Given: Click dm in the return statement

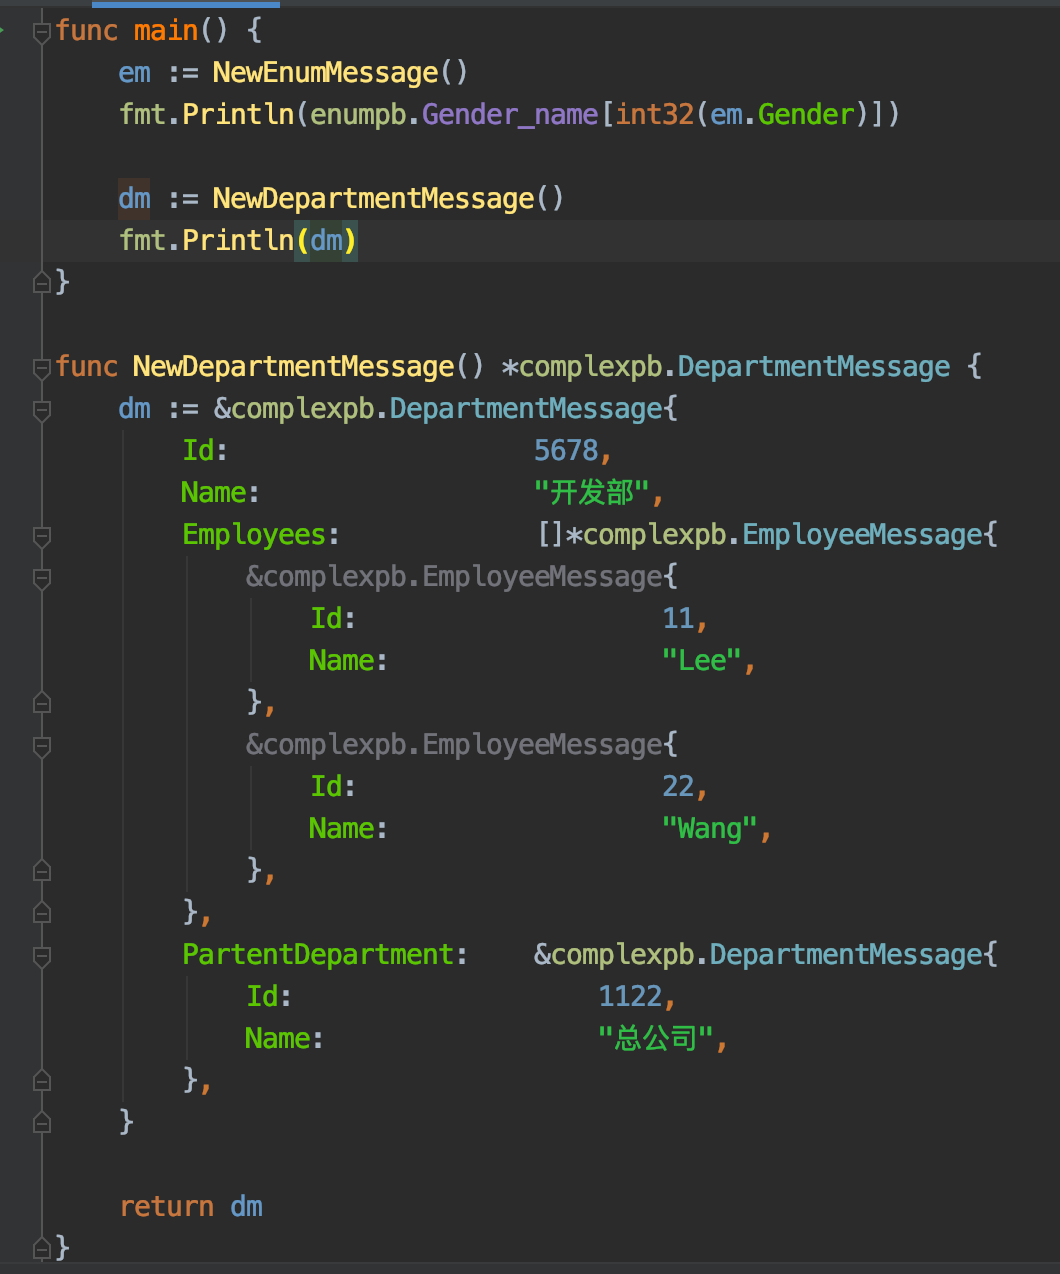Looking at the screenshot, I should coord(246,1207).
